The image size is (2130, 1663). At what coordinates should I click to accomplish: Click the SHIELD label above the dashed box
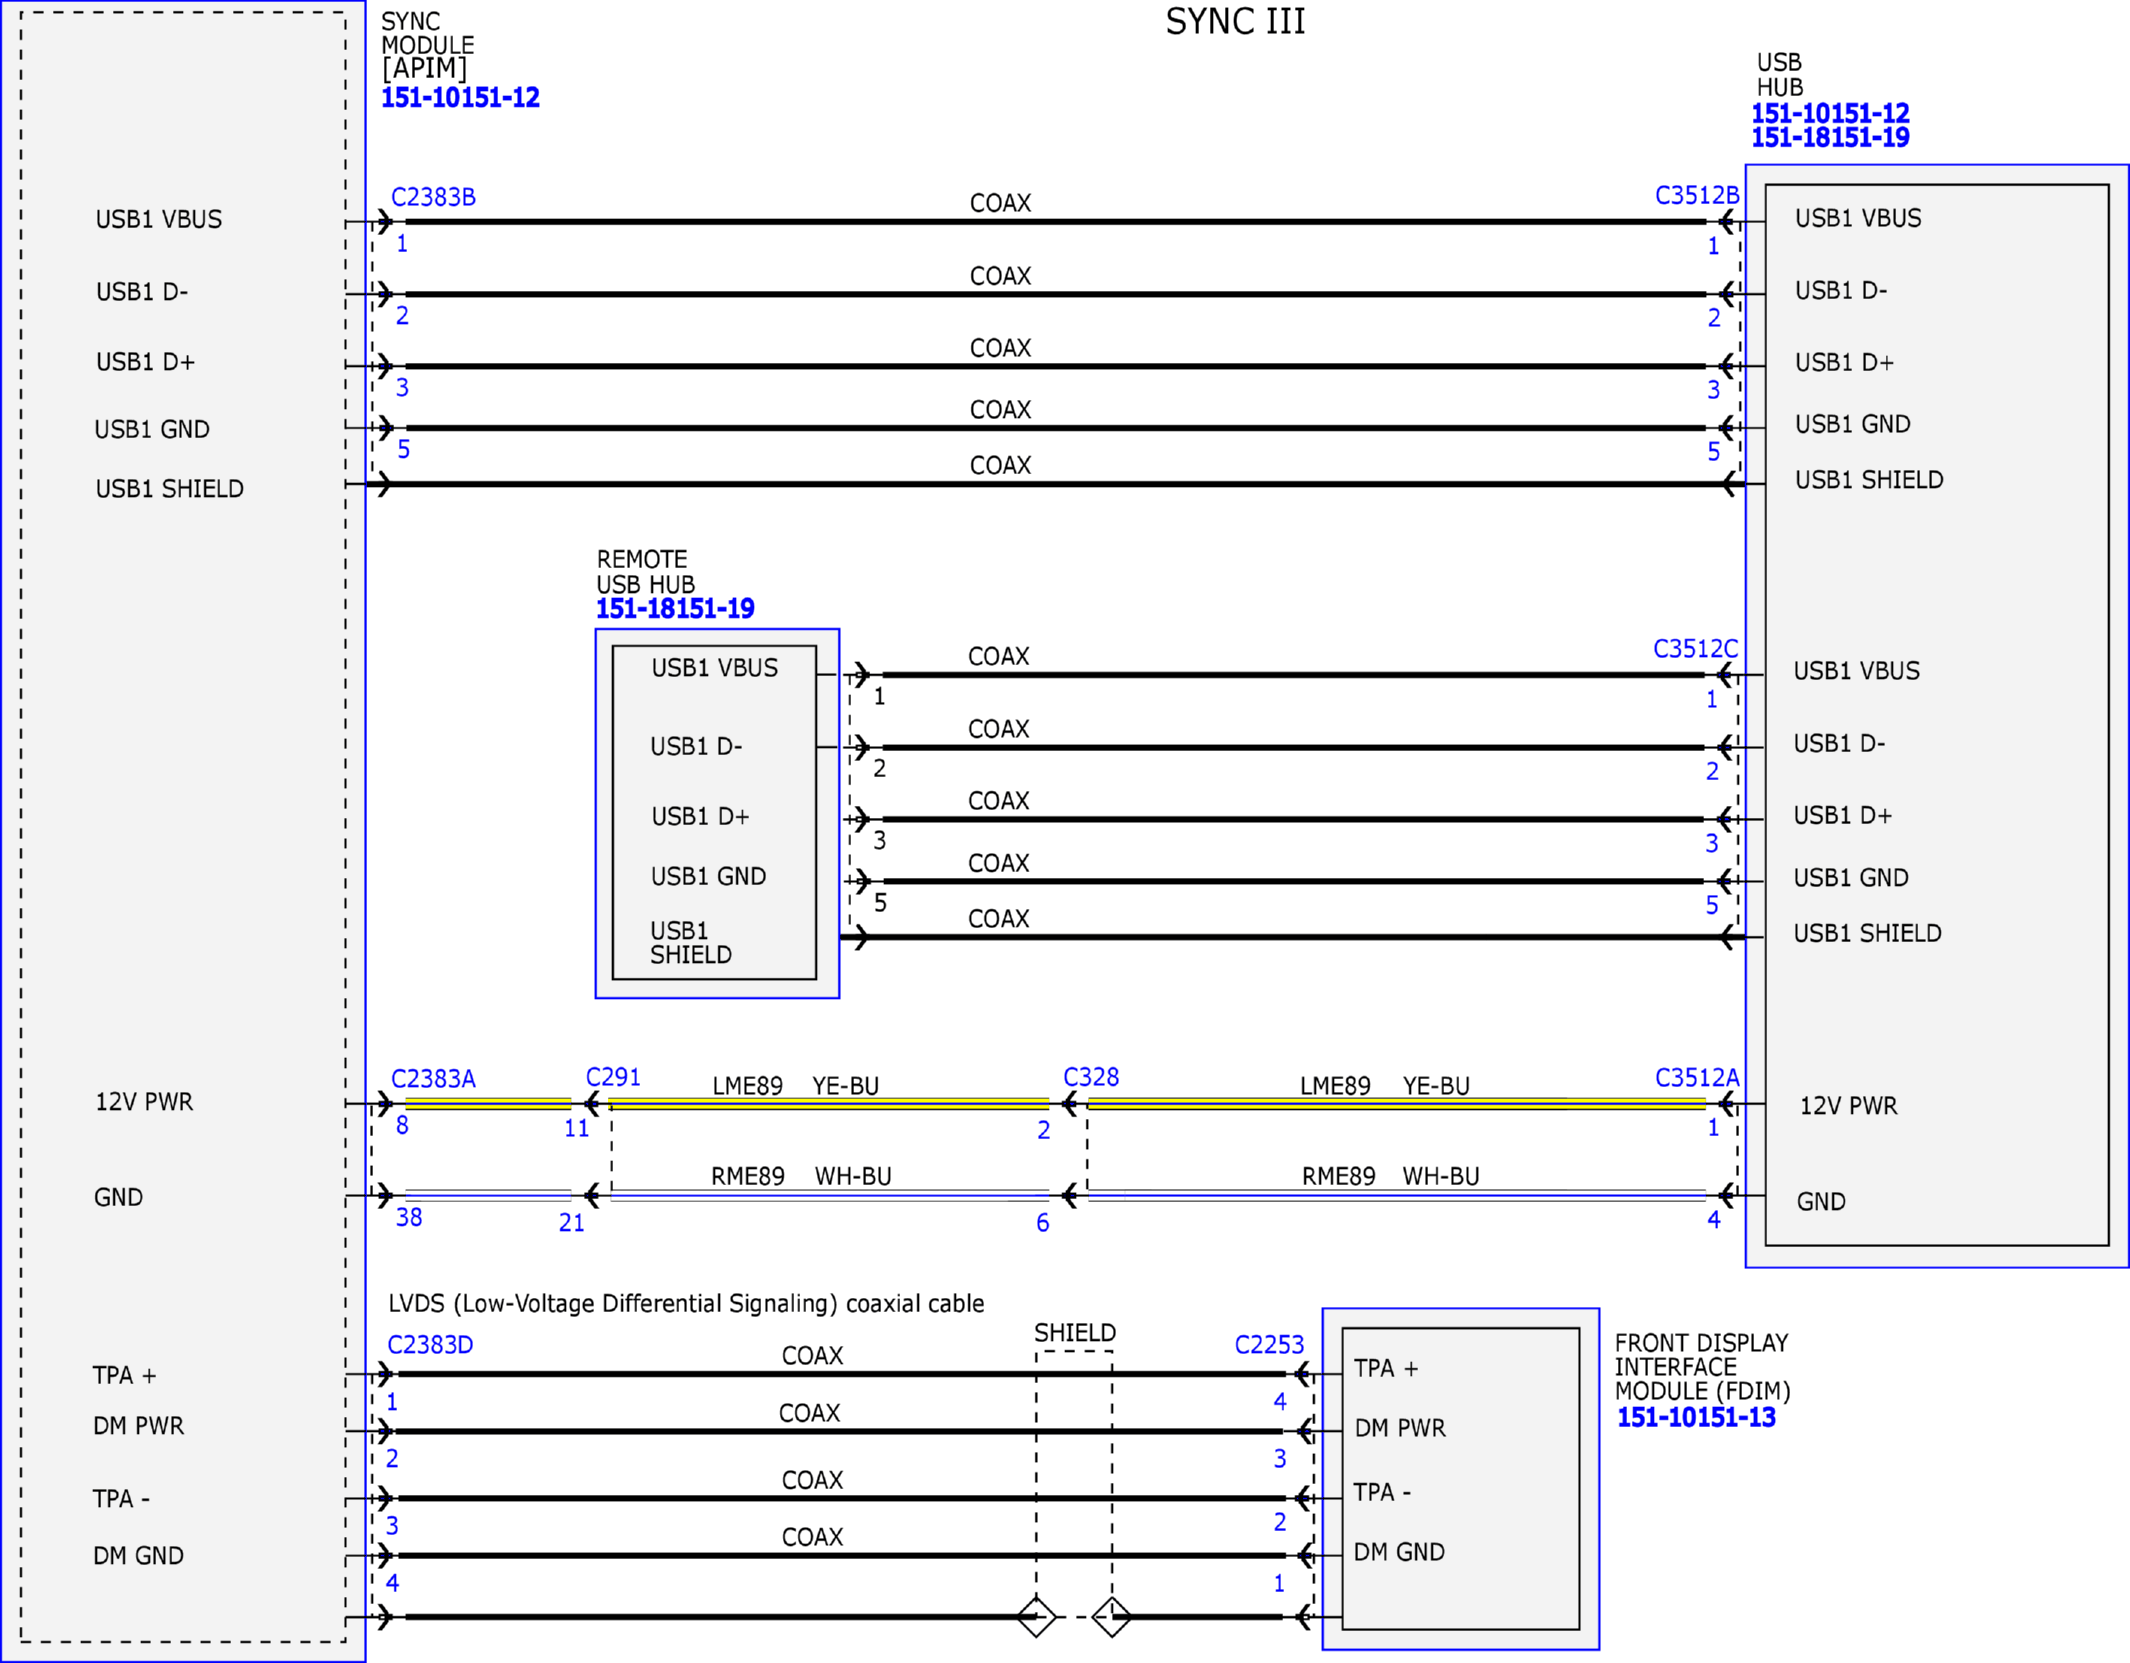click(x=1075, y=1333)
